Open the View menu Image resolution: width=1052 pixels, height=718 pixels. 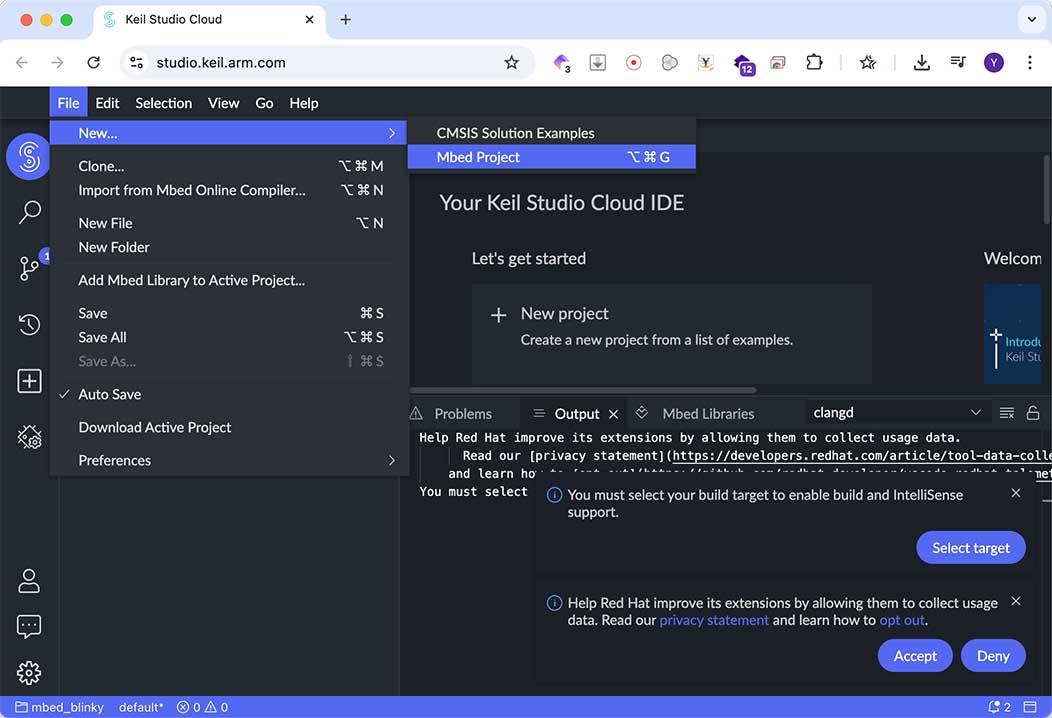(223, 103)
